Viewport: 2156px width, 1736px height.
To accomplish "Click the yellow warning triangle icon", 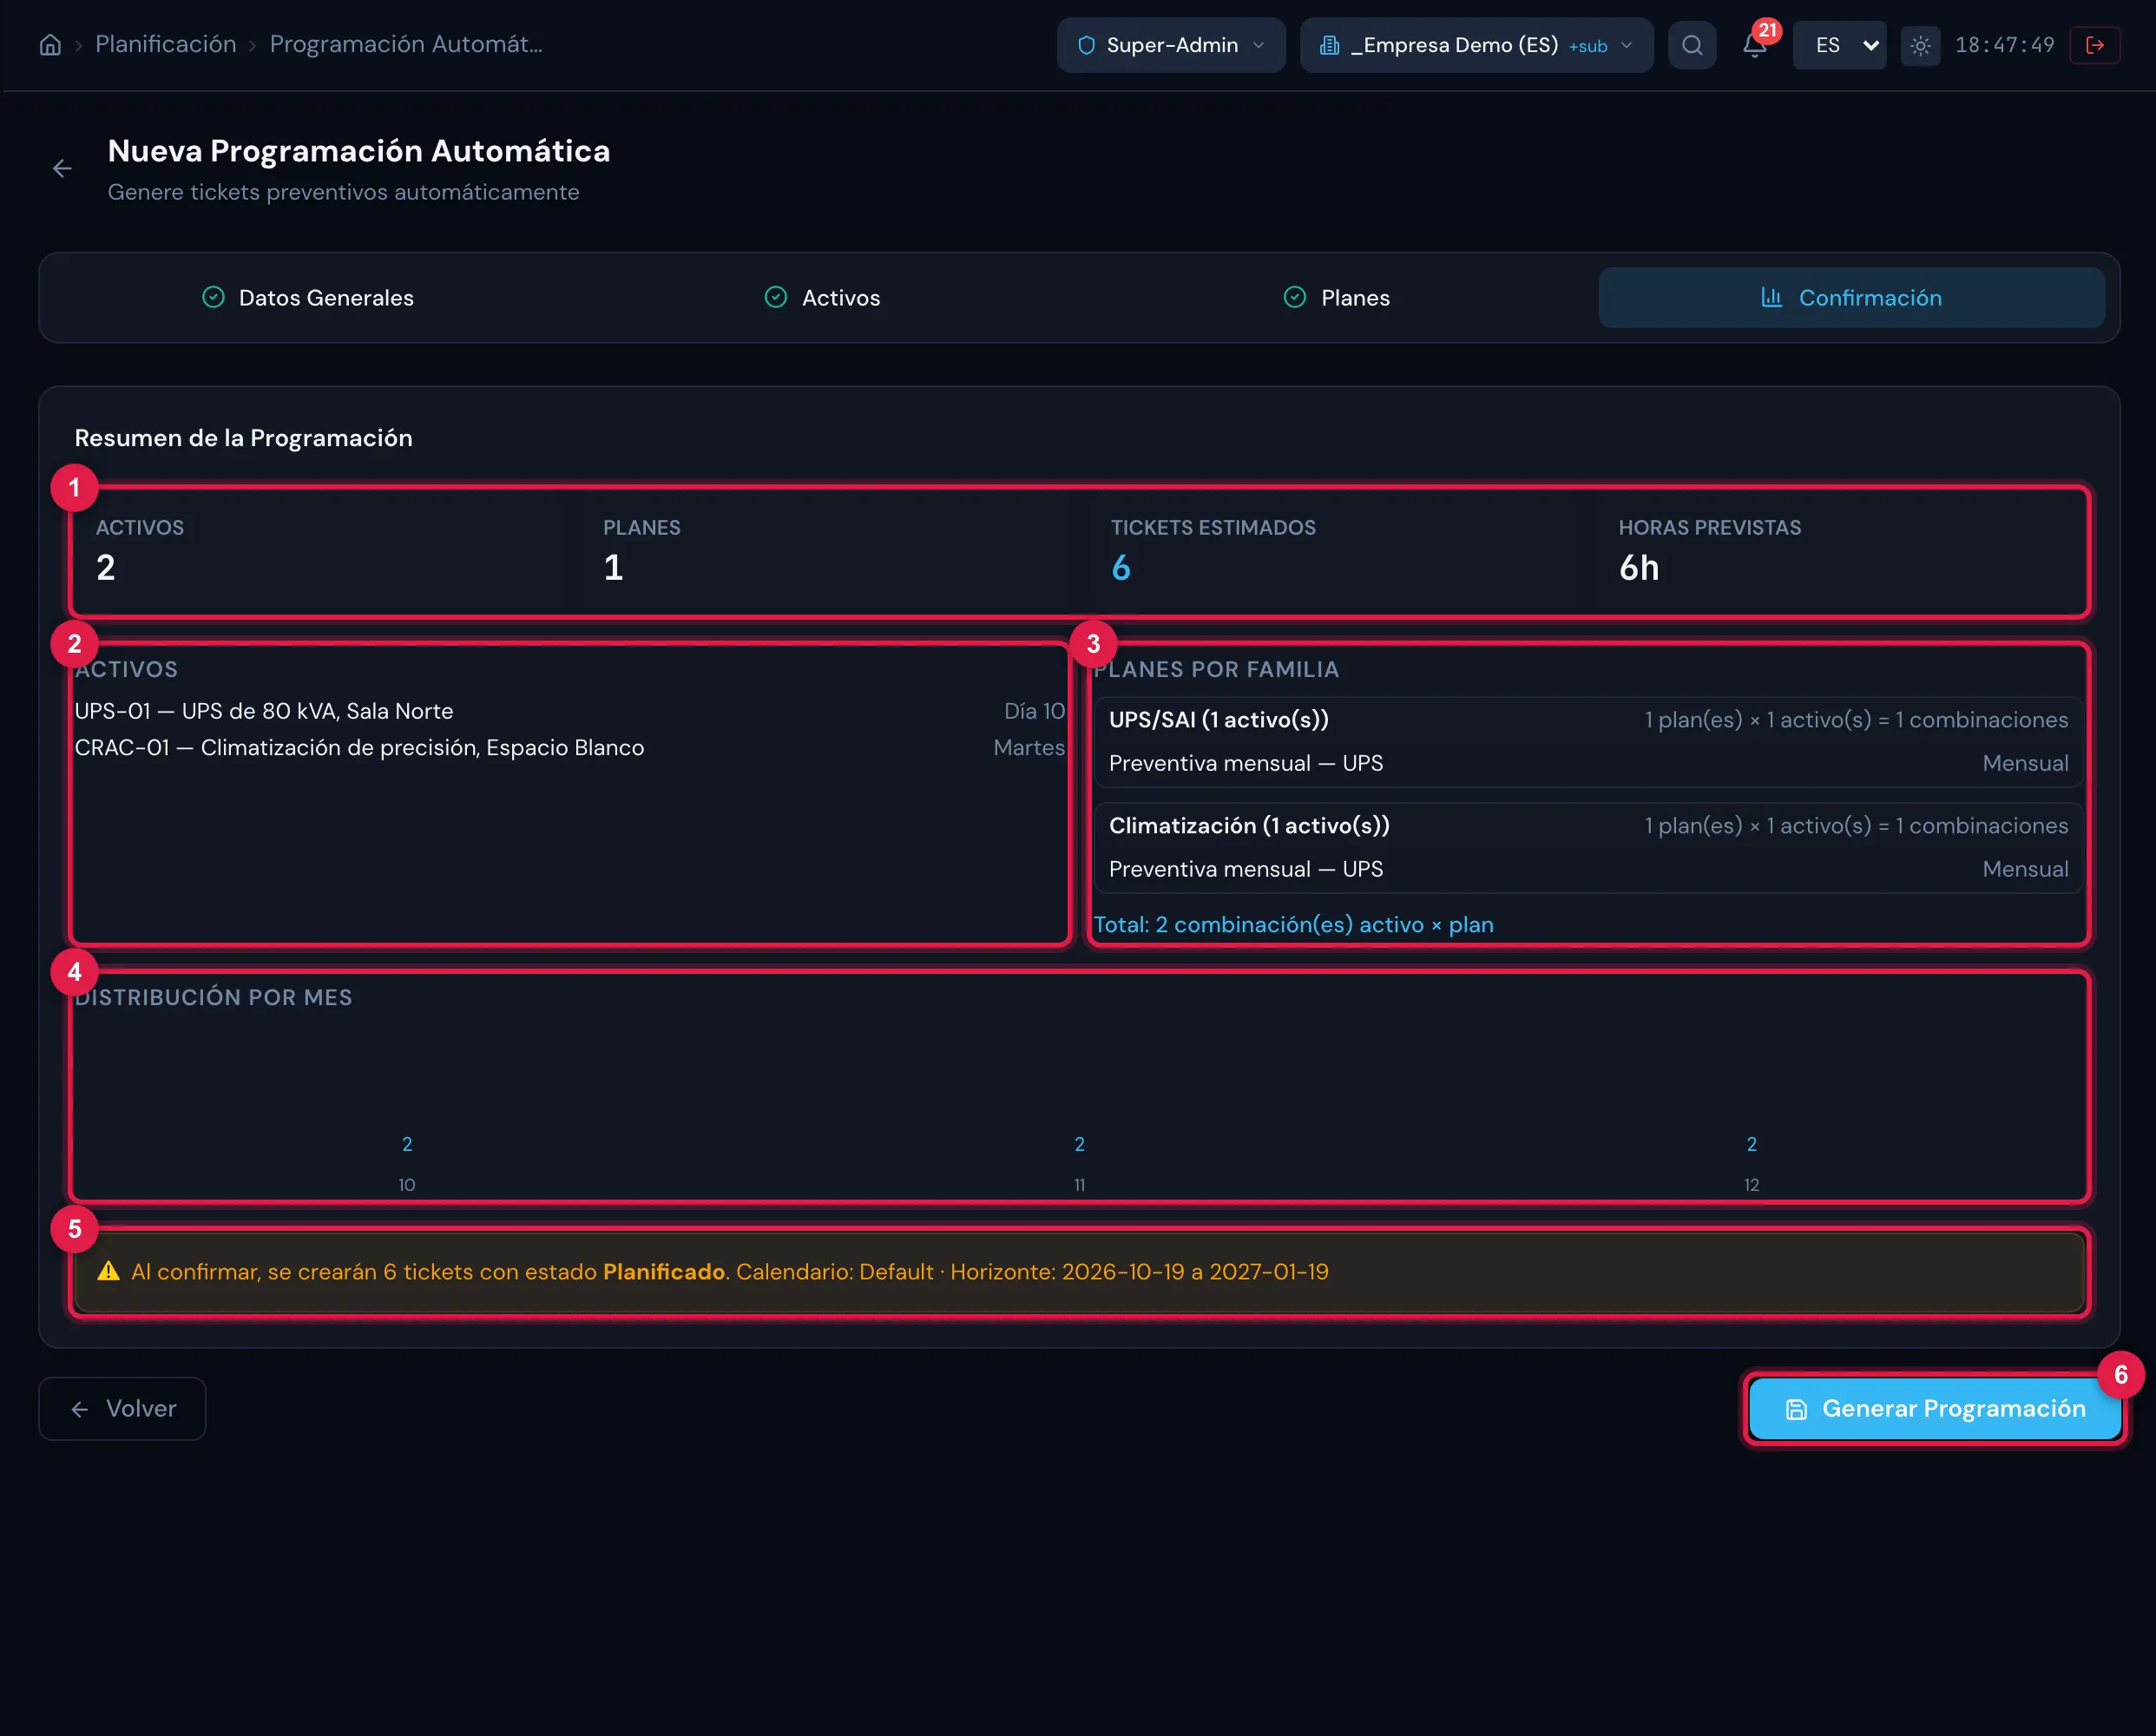I will tap(108, 1272).
